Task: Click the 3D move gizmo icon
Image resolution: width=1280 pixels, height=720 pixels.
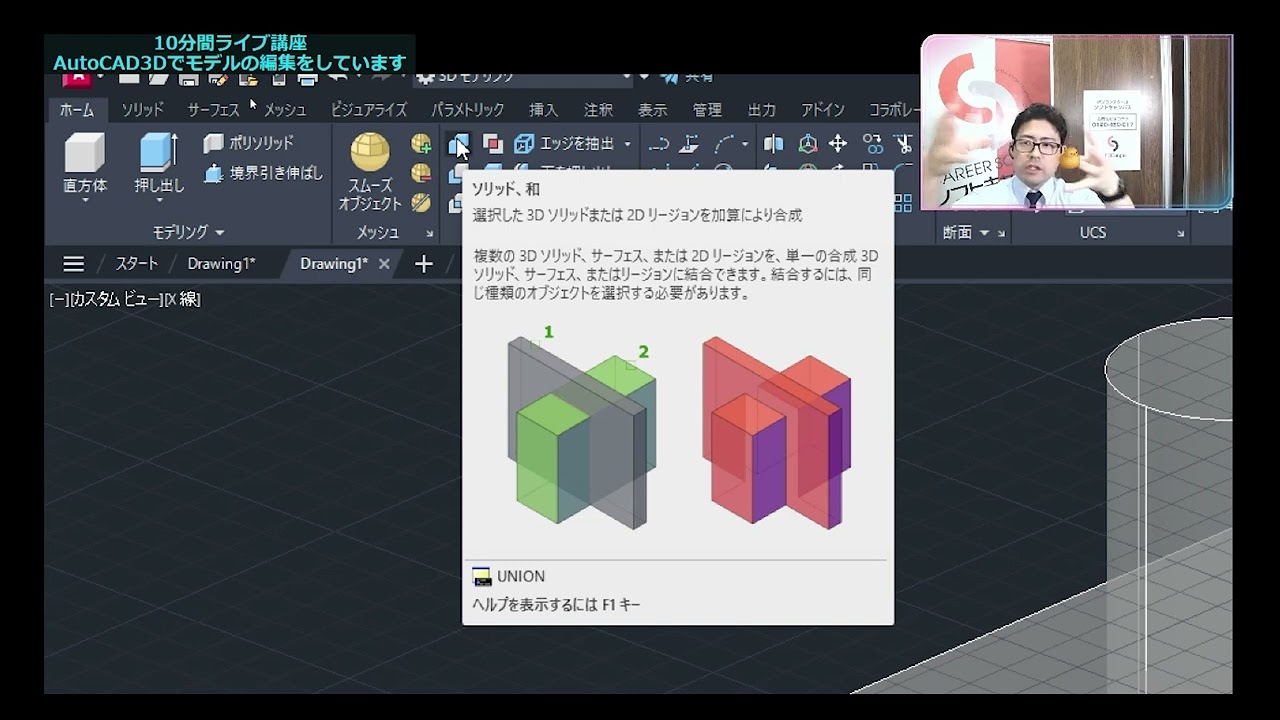Action: coord(807,144)
